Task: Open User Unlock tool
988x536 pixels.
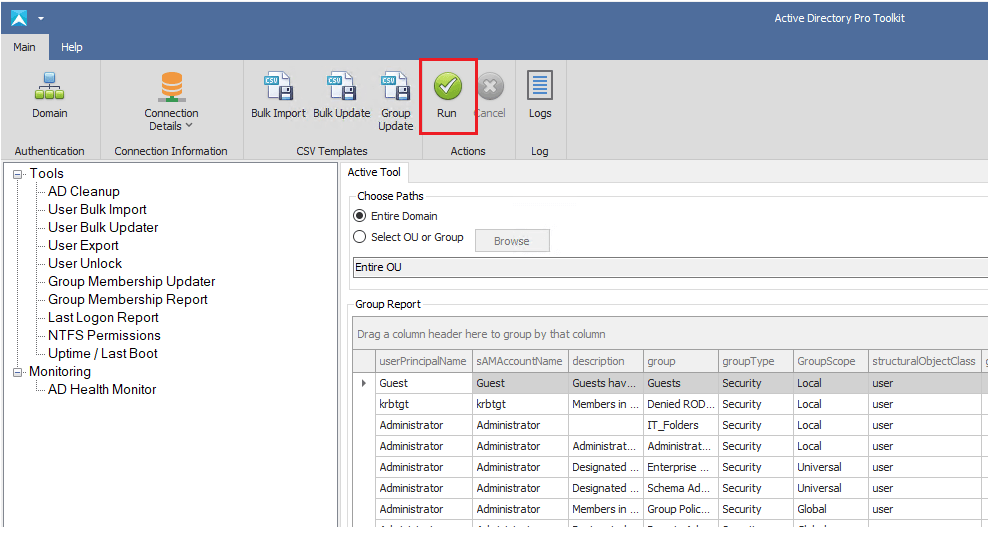Action: [x=85, y=263]
